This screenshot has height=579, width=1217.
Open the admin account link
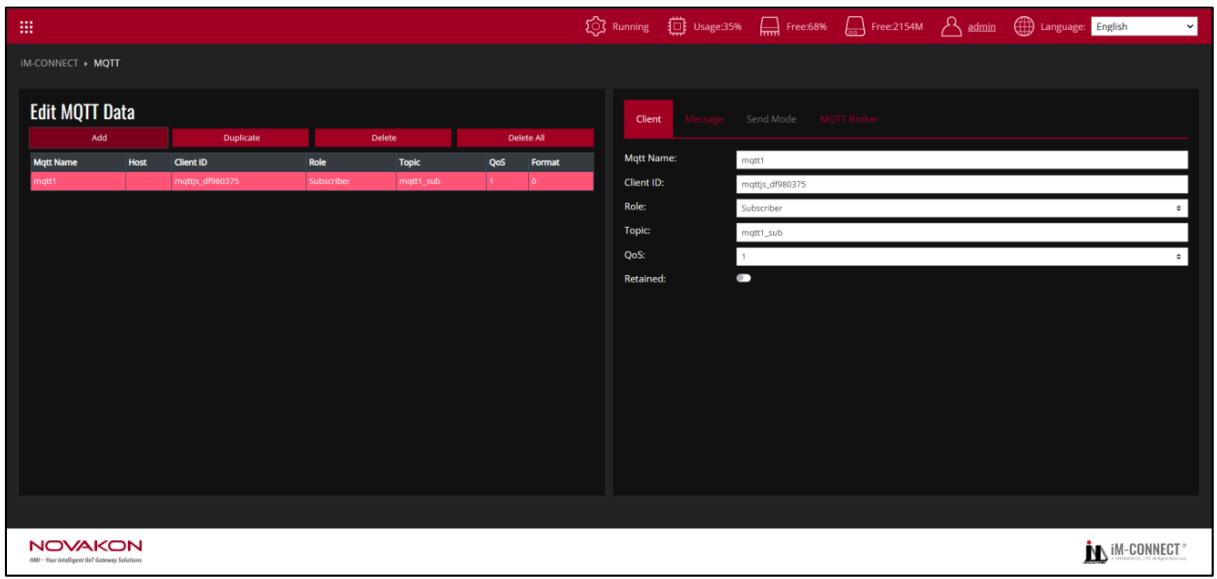click(x=981, y=26)
